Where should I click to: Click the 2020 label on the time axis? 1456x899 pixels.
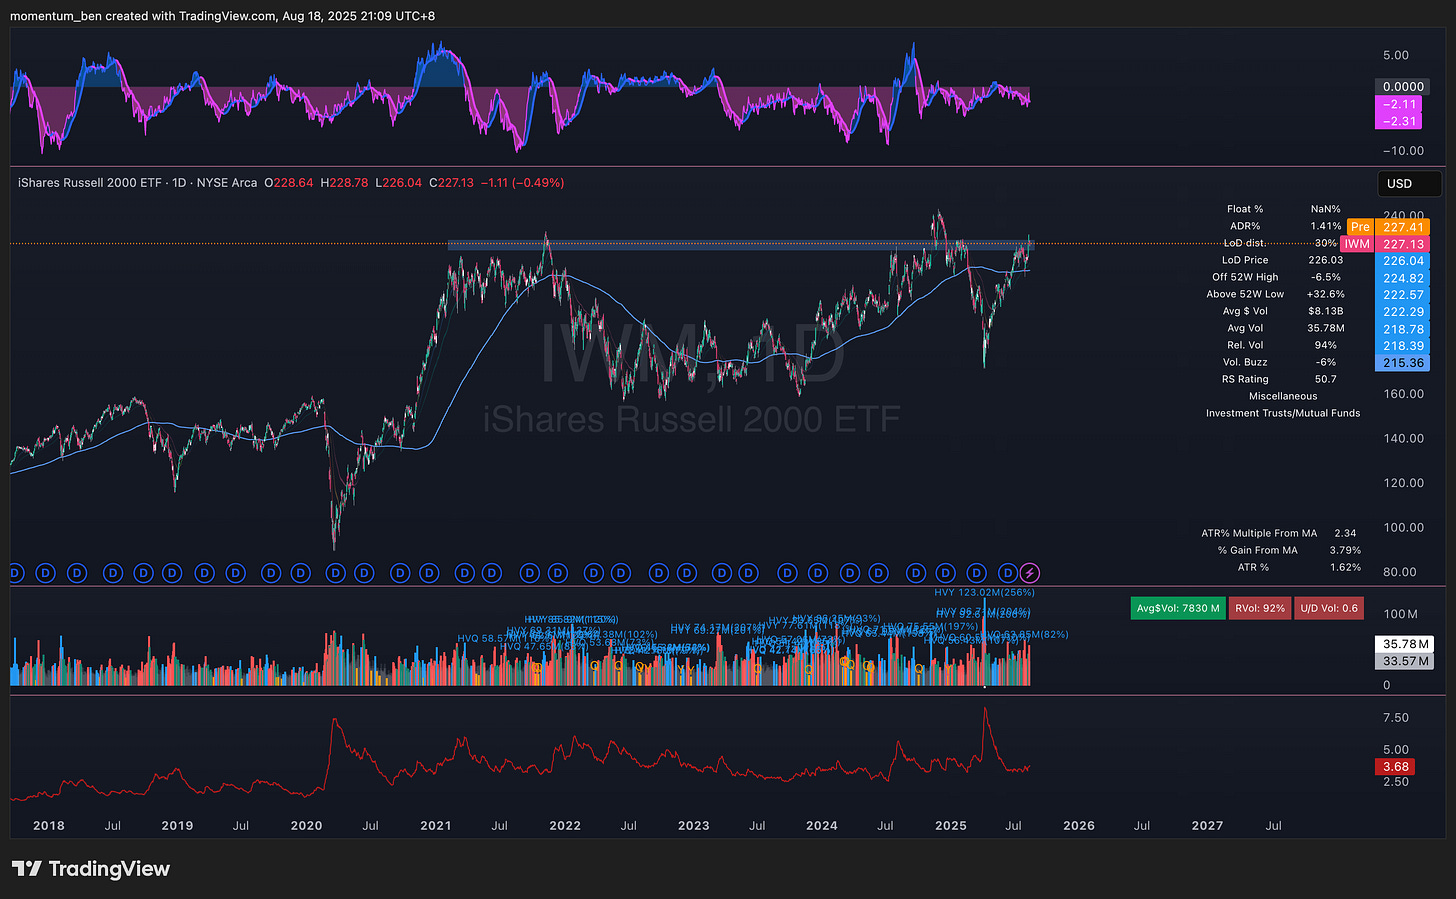[306, 826]
